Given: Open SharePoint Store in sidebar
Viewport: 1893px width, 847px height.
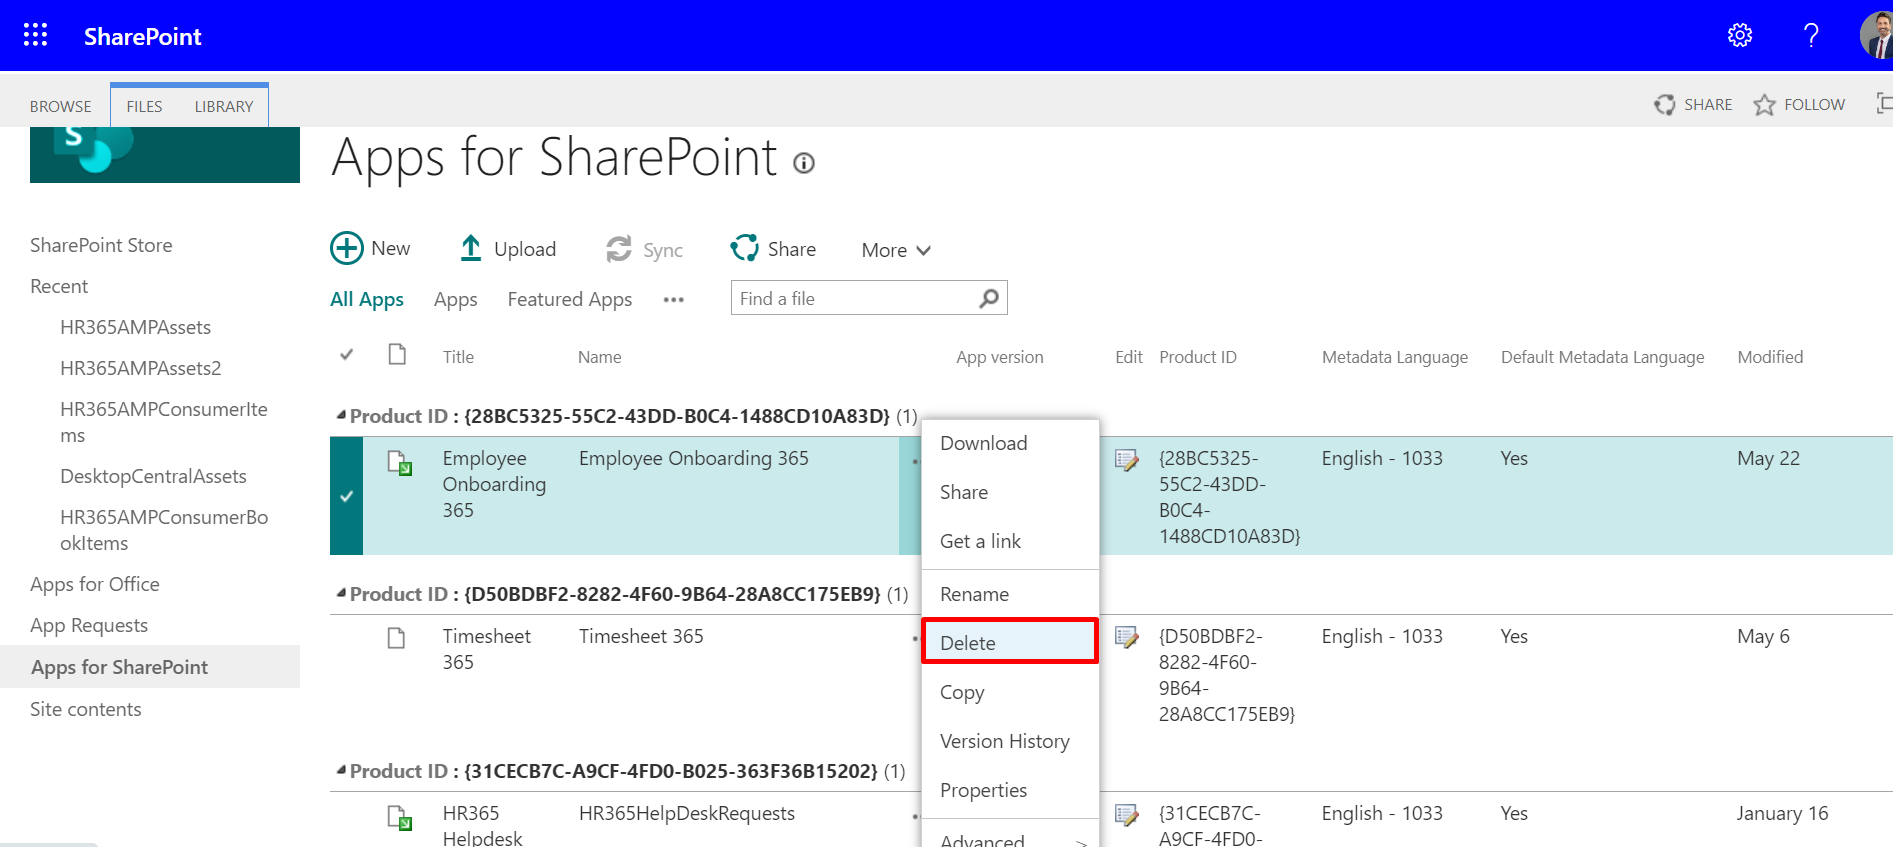Looking at the screenshot, I should click(x=101, y=245).
